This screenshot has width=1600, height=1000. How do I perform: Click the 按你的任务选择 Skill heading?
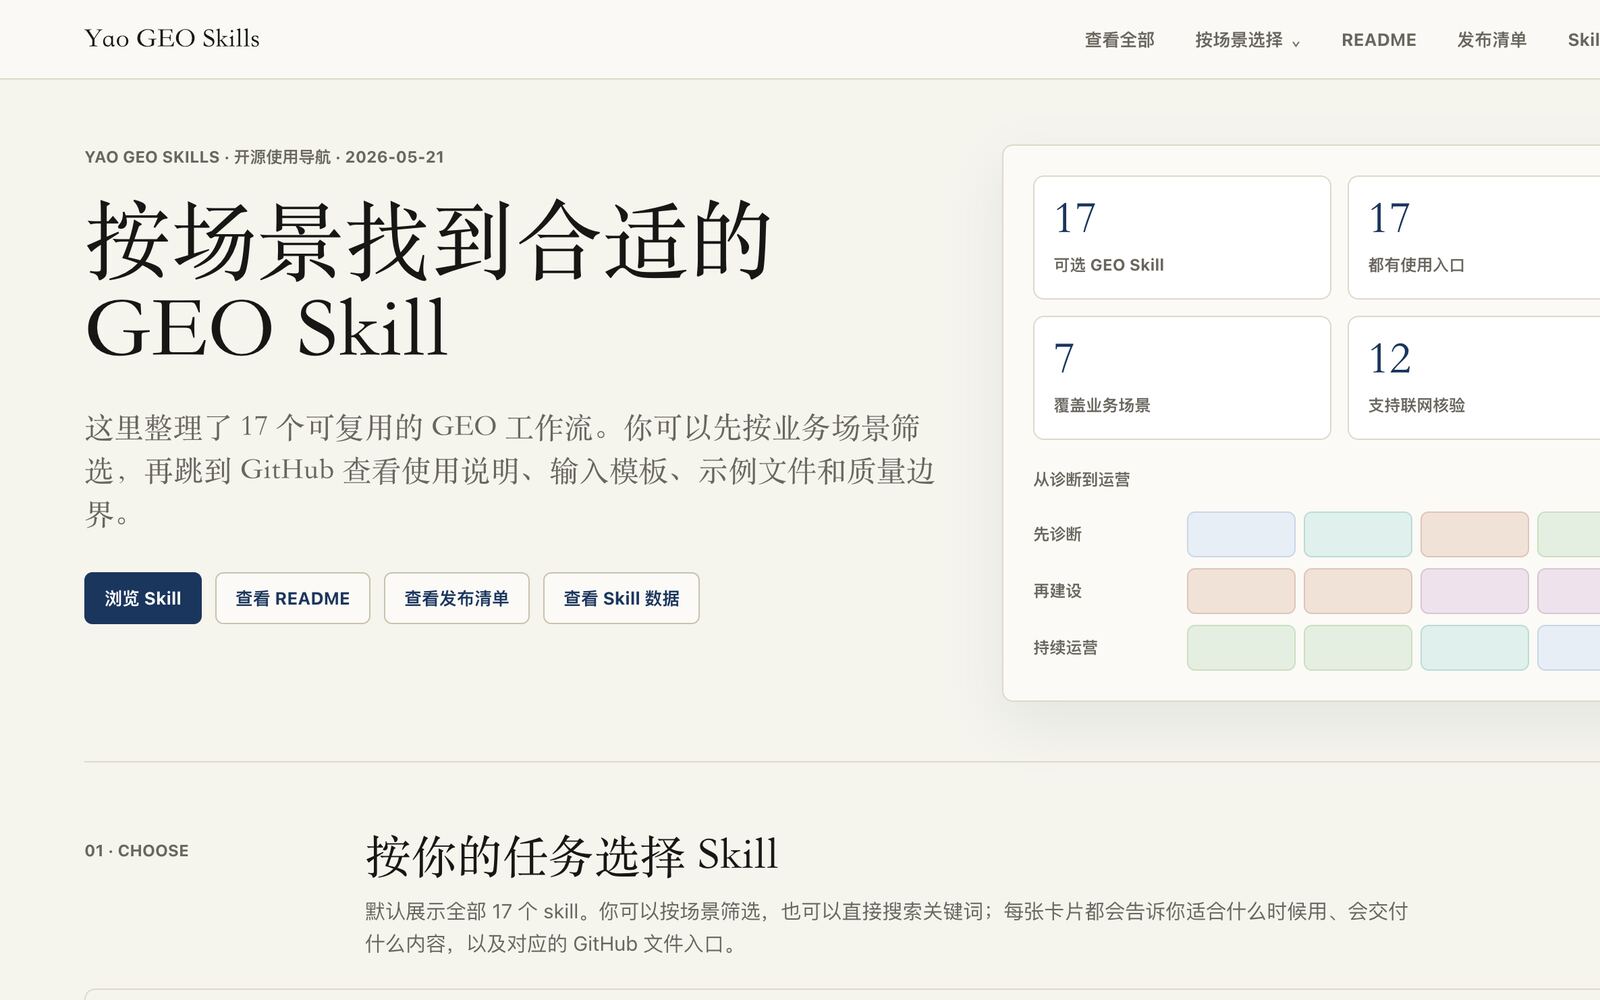(571, 856)
